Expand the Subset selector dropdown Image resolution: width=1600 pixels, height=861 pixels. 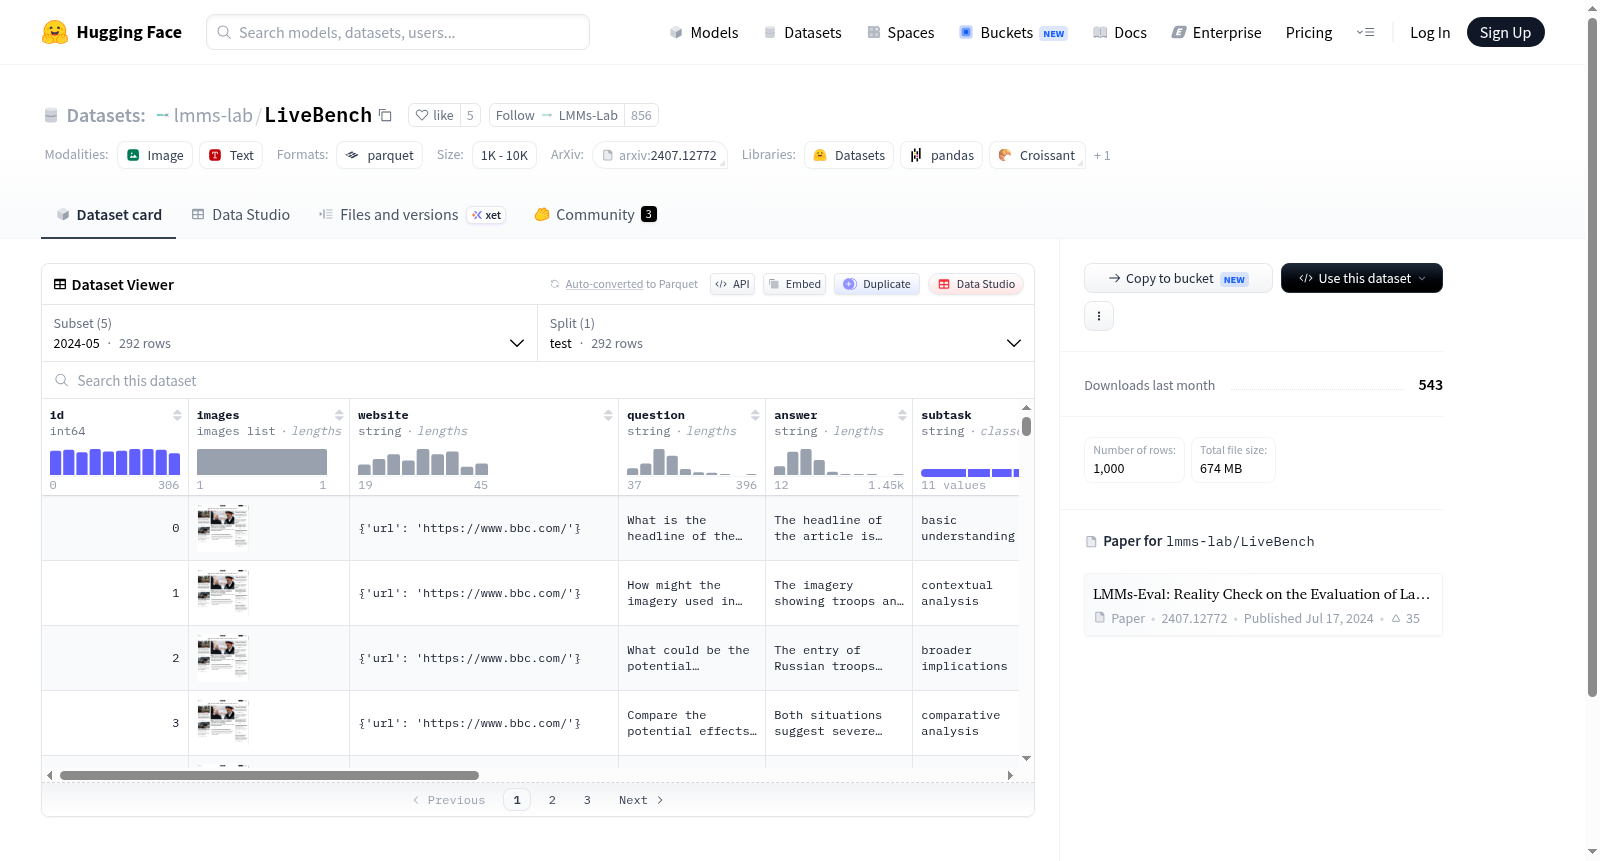[290, 333]
